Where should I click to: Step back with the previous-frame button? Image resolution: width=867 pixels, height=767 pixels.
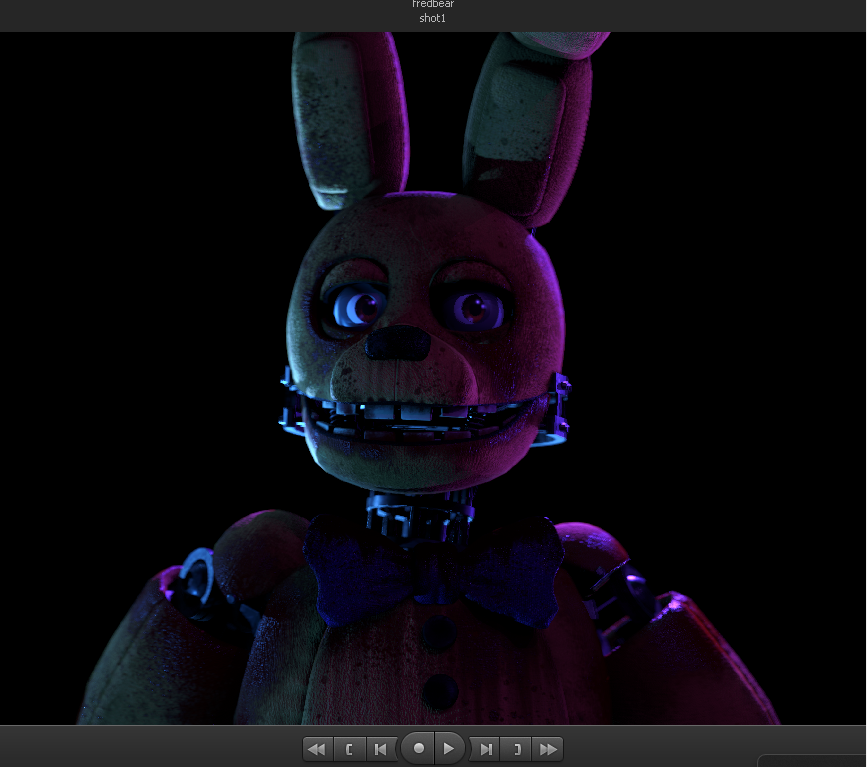[x=381, y=749]
